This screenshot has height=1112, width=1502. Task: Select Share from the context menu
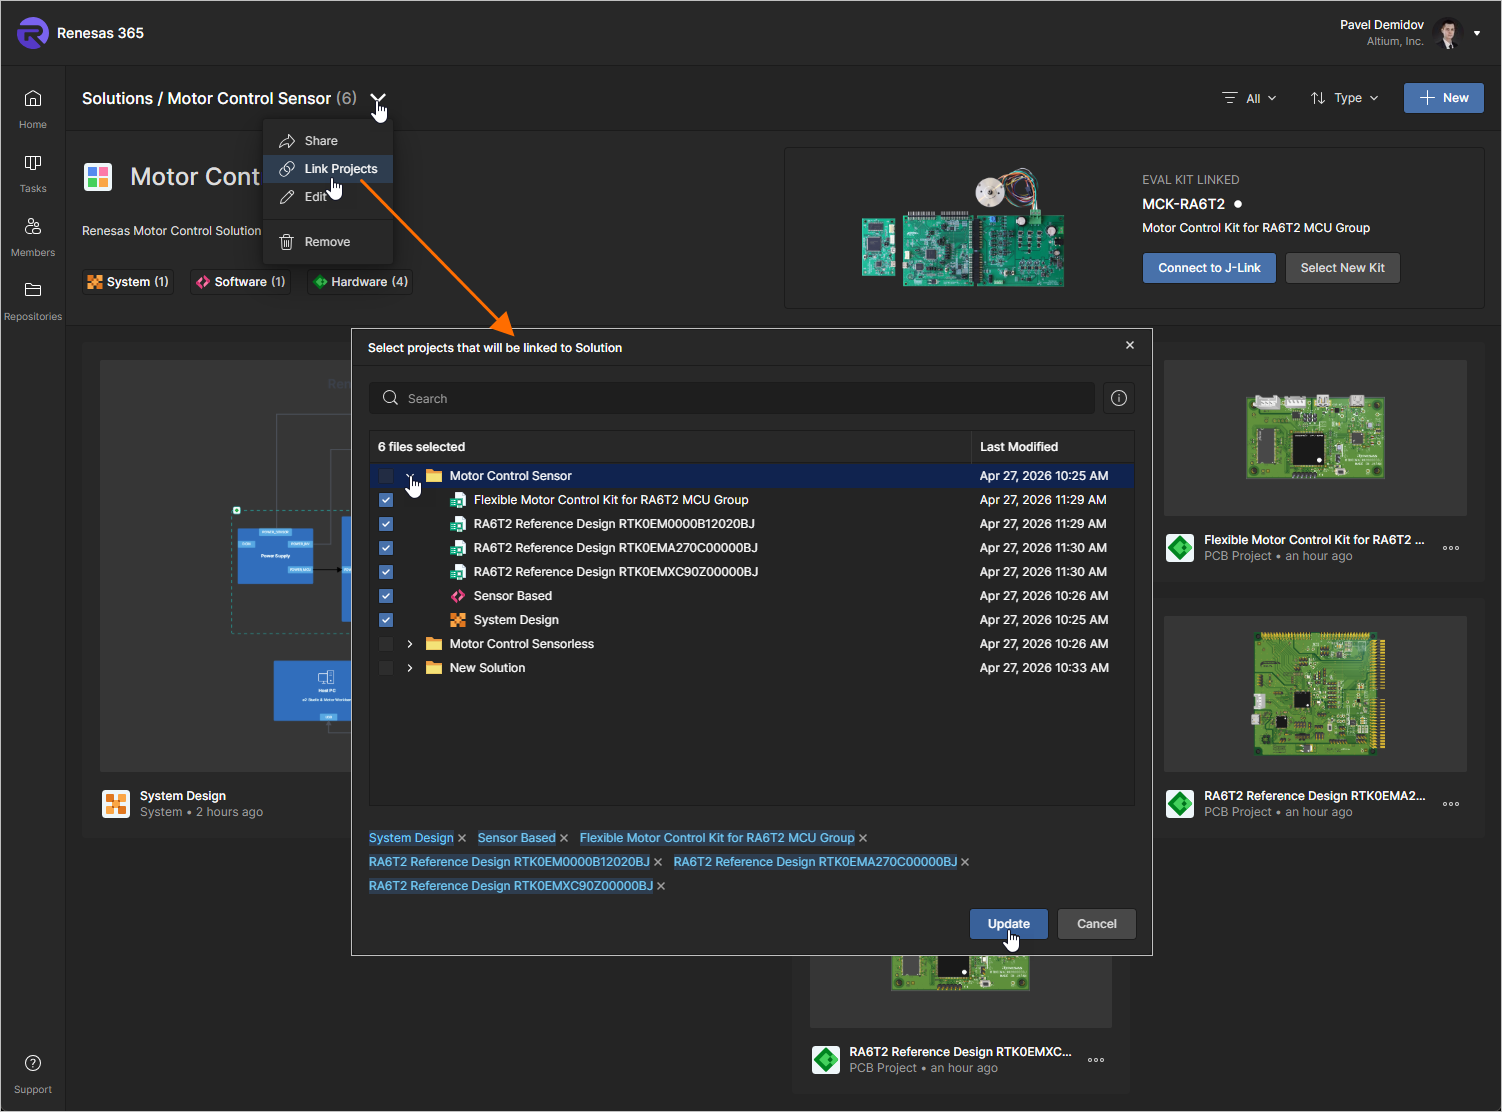click(x=321, y=141)
